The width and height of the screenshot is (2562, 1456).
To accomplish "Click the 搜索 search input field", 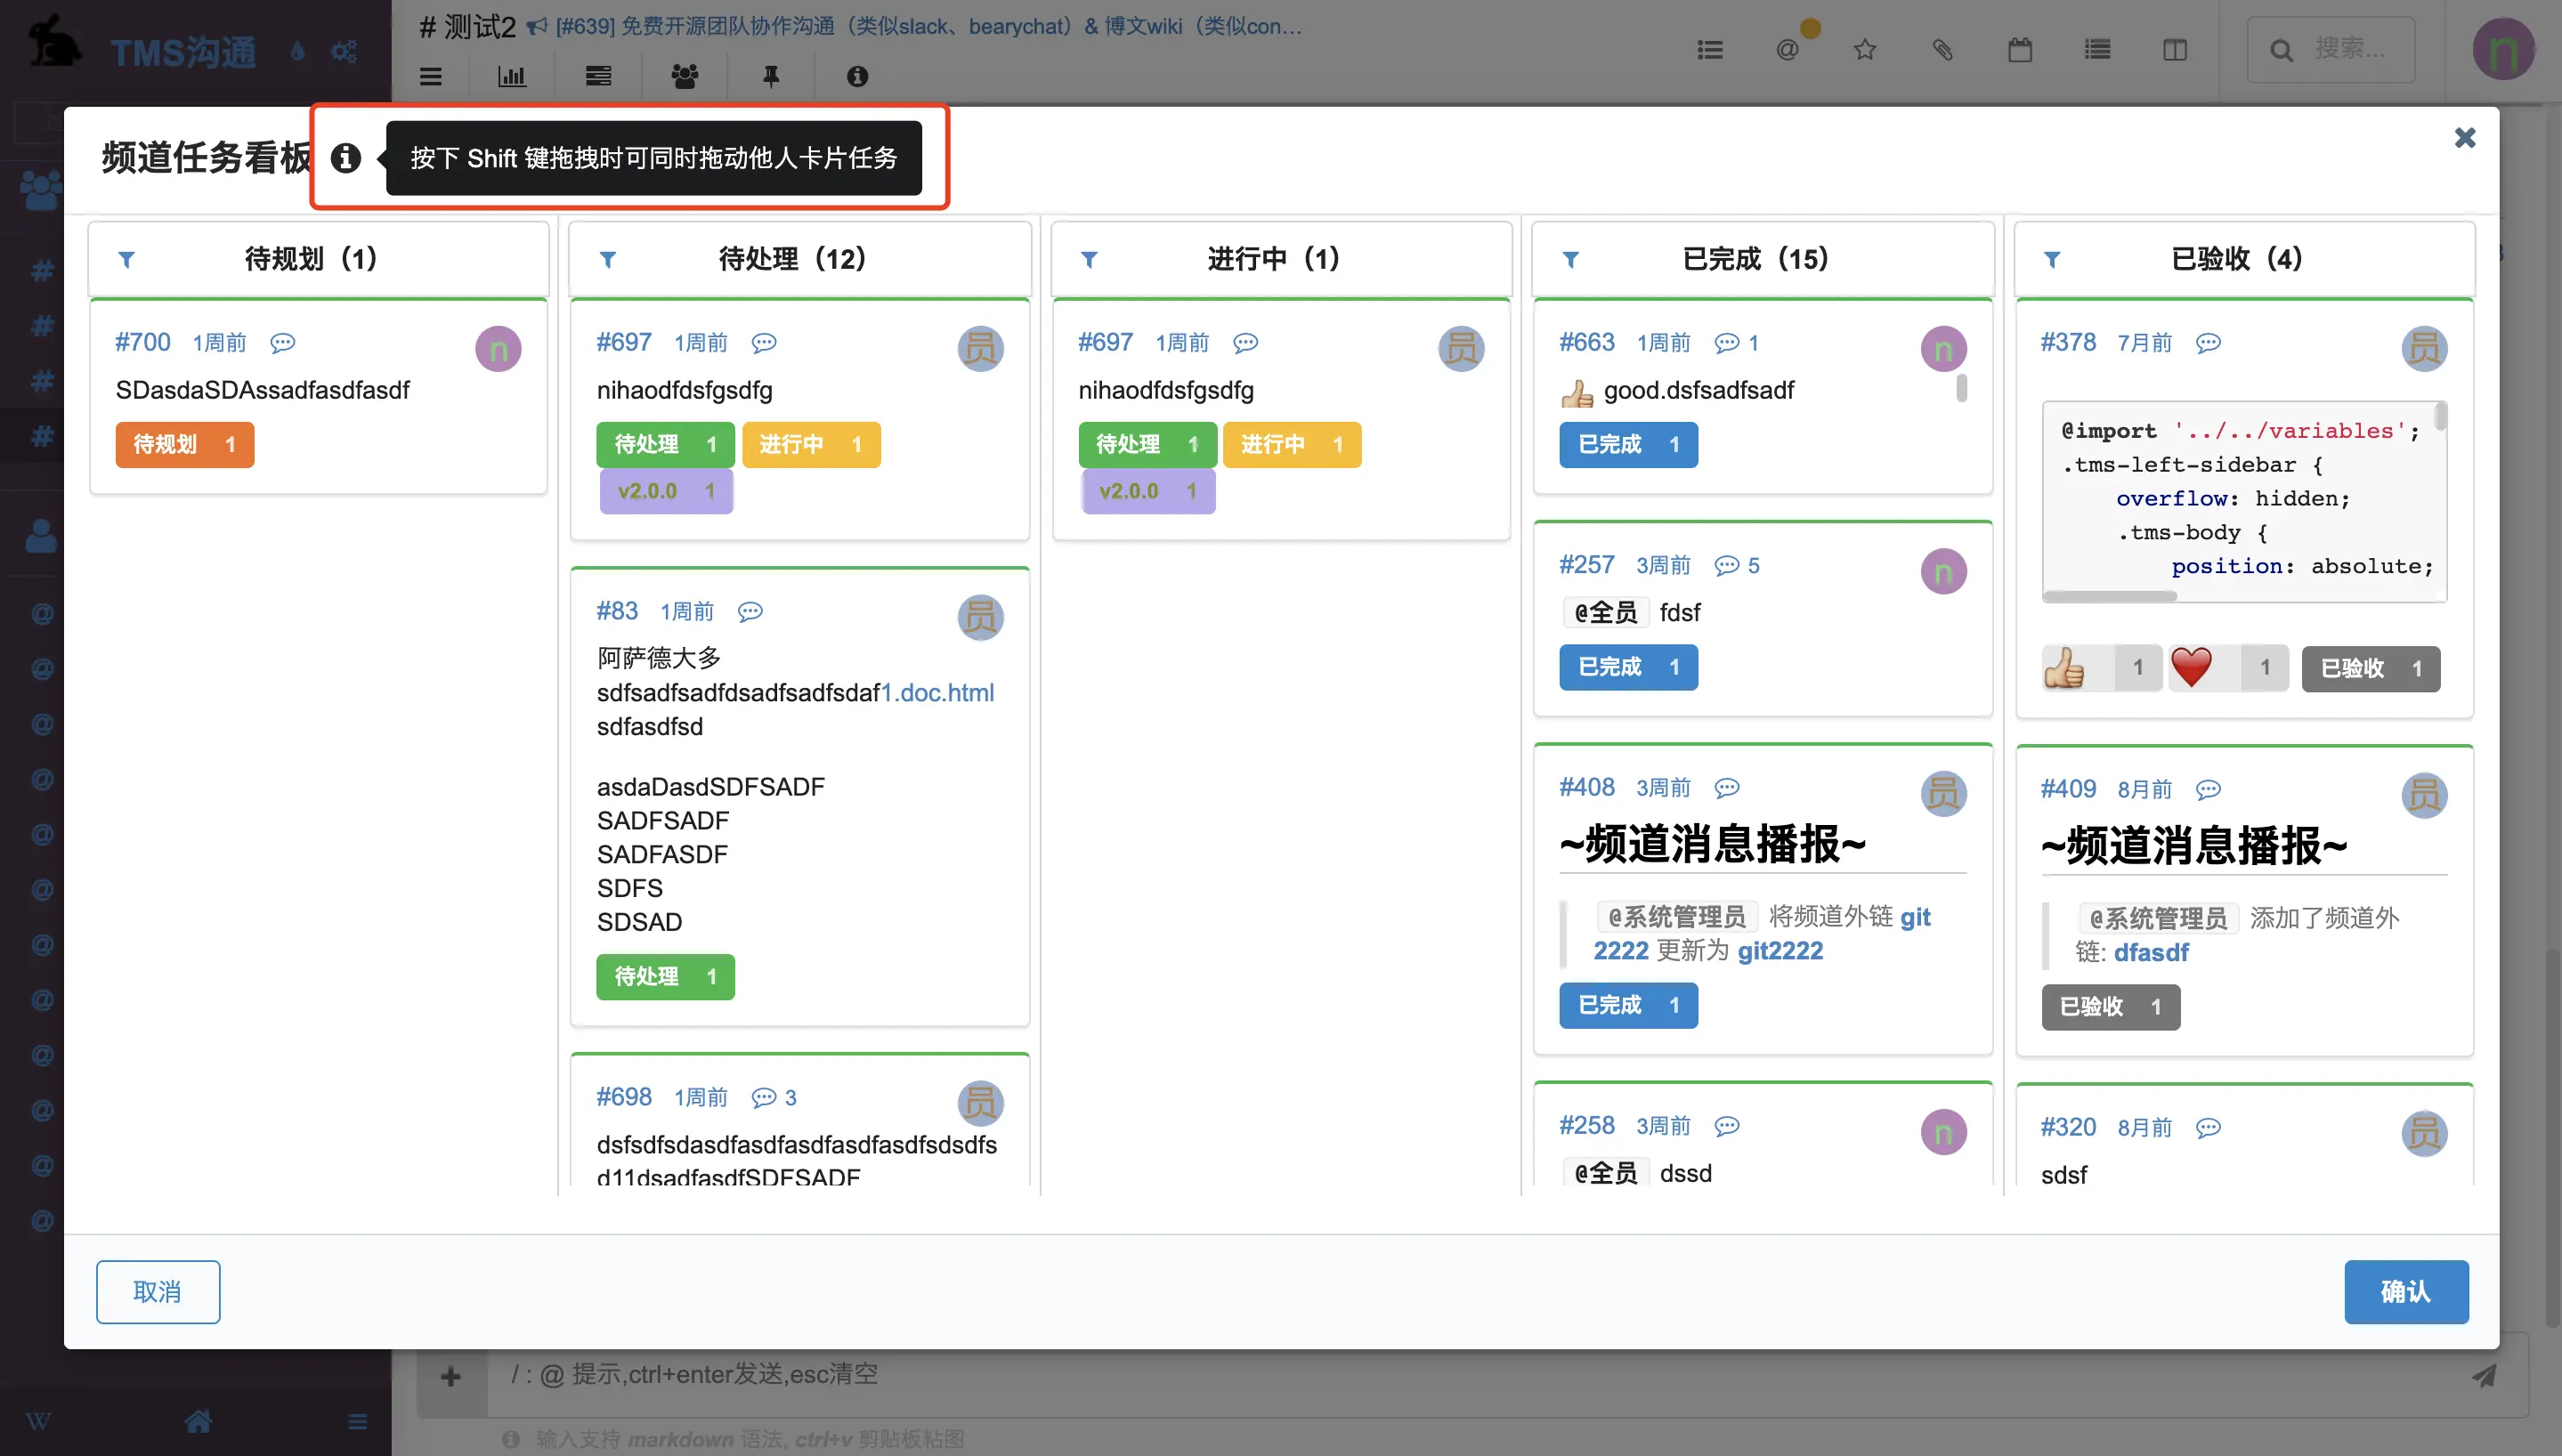I will click(x=2330, y=49).
